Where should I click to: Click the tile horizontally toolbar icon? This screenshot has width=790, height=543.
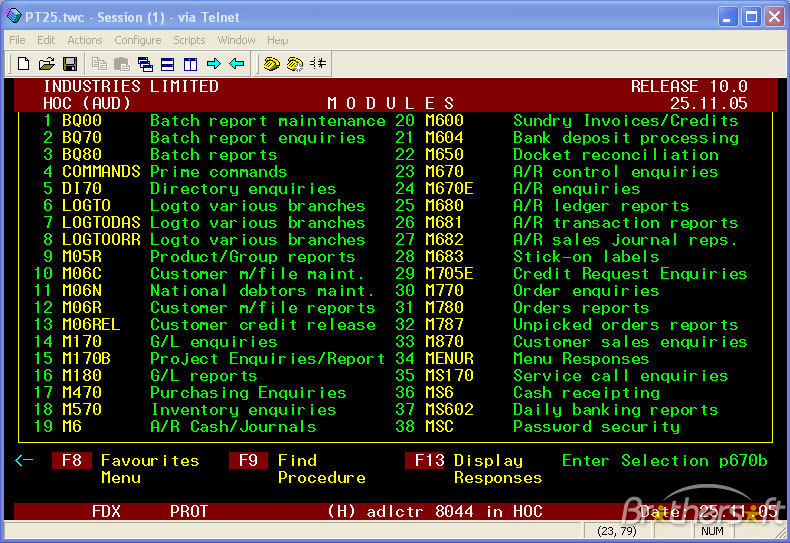click(167, 64)
